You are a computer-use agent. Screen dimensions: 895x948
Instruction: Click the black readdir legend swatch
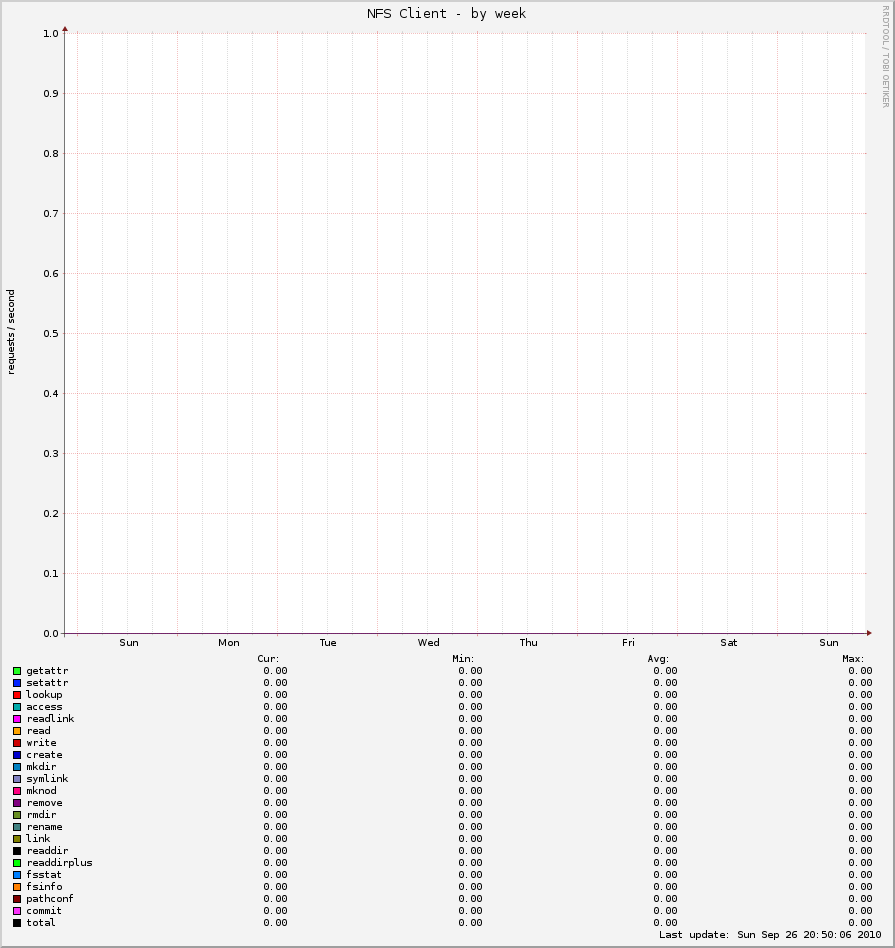click(x=17, y=851)
